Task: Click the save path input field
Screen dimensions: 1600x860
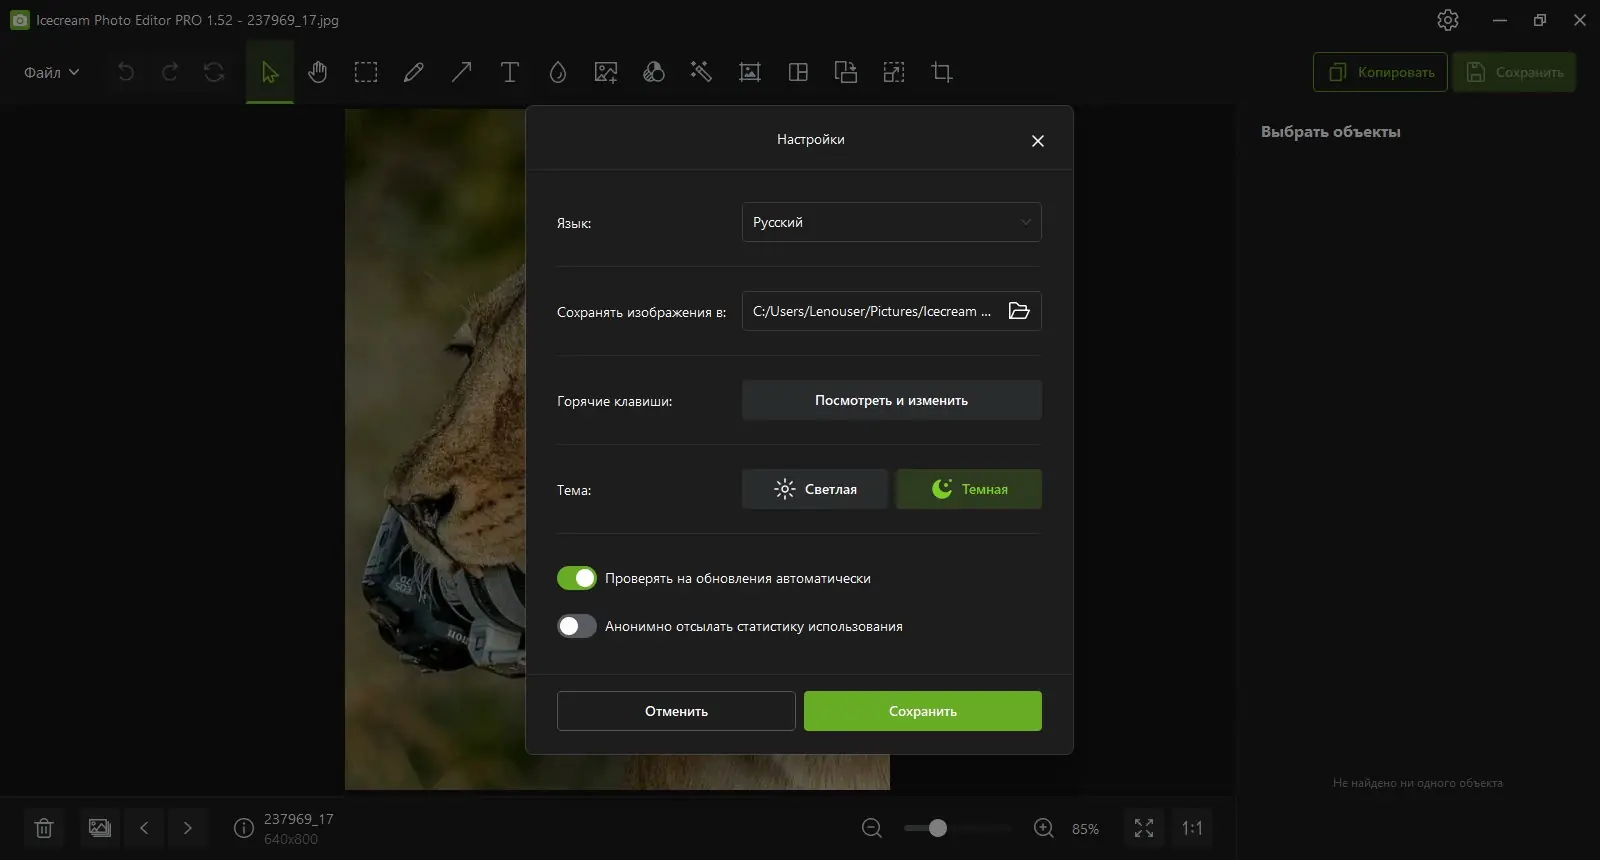Action: (892, 311)
